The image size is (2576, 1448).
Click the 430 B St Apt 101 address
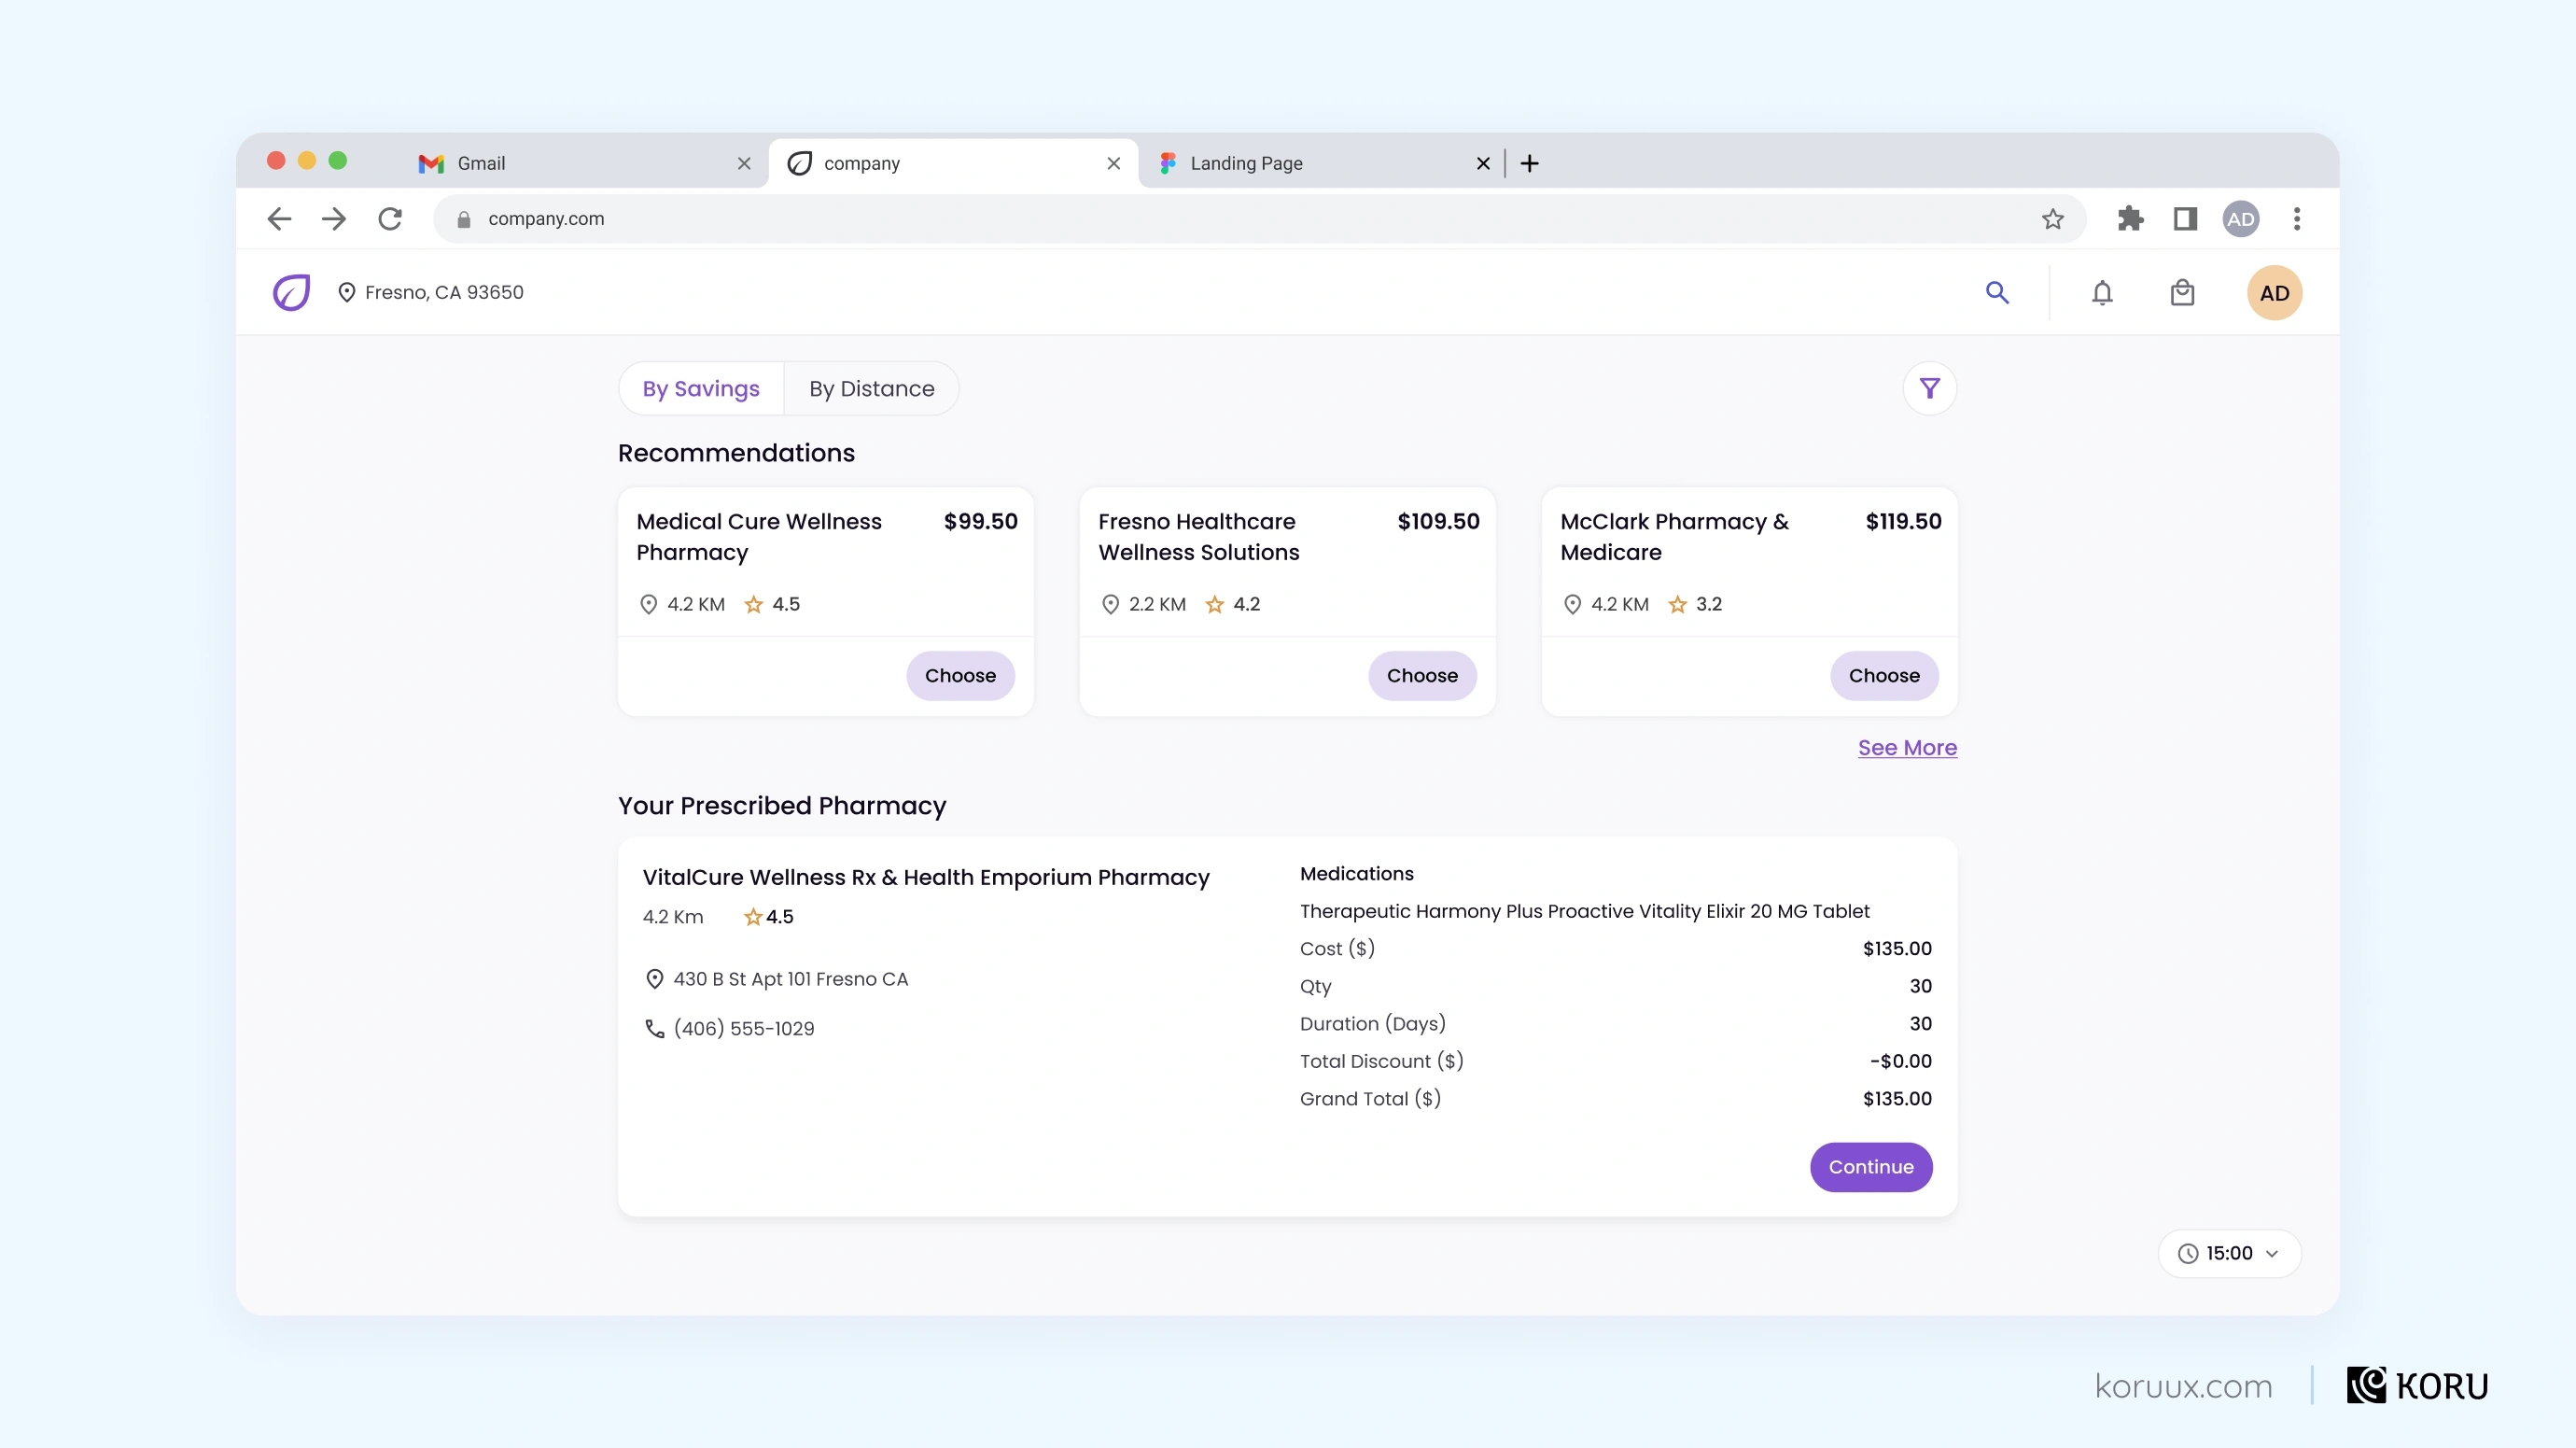790,979
